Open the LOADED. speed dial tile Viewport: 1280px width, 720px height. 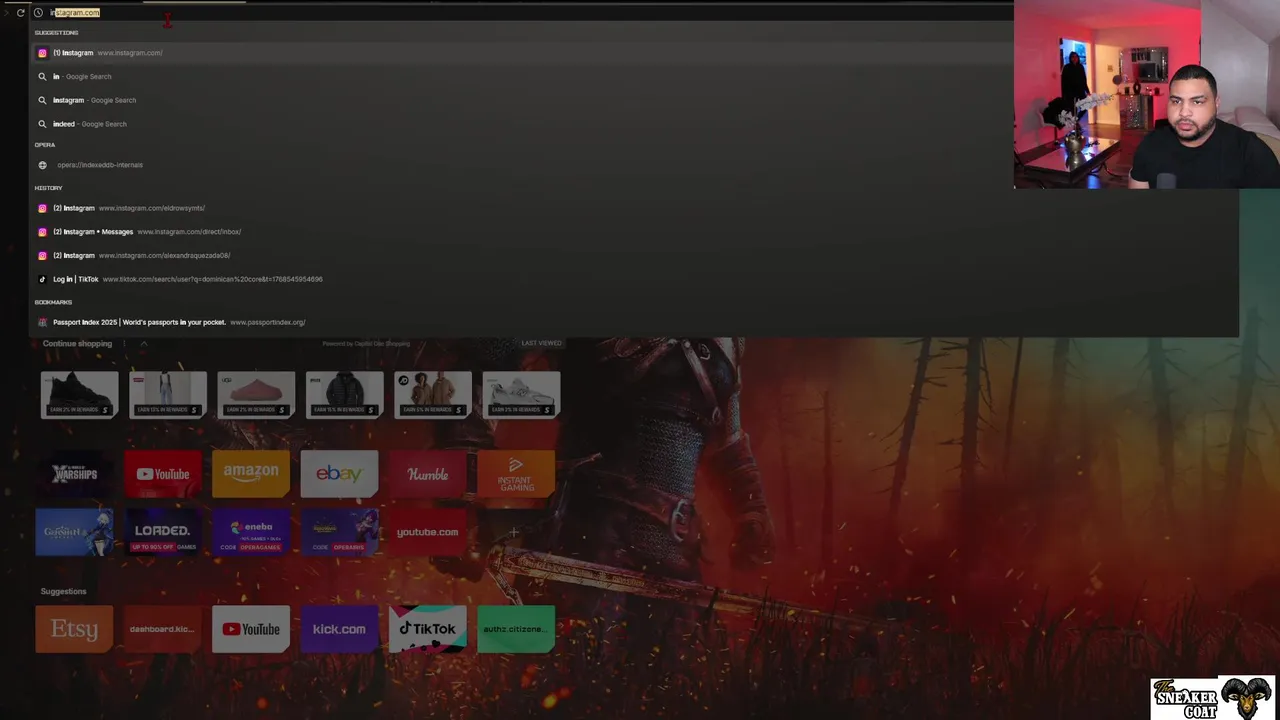click(163, 532)
